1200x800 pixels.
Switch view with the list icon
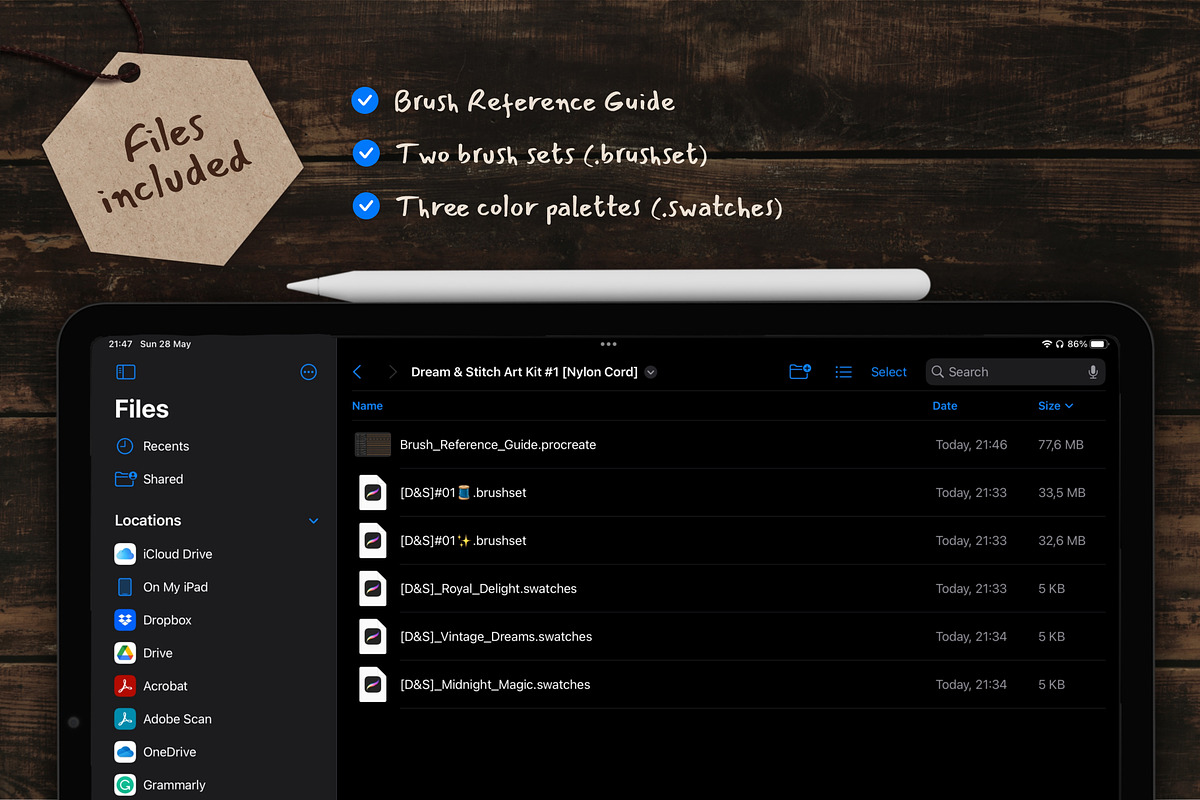click(x=843, y=372)
